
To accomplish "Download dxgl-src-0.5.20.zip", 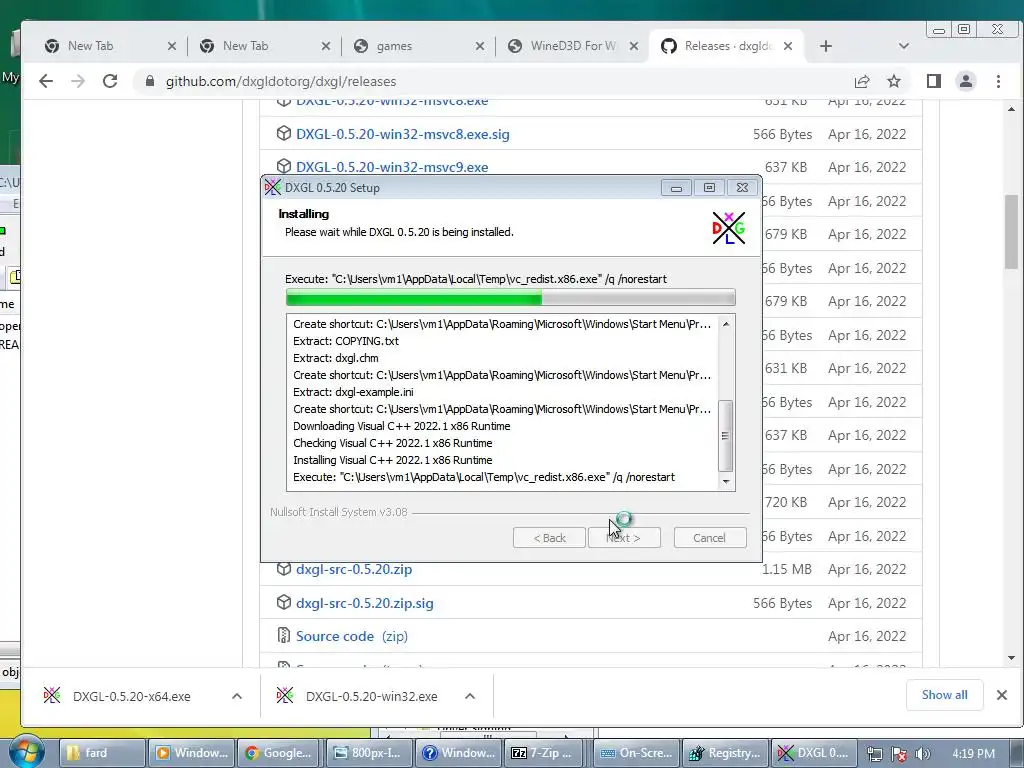I will tap(354, 569).
